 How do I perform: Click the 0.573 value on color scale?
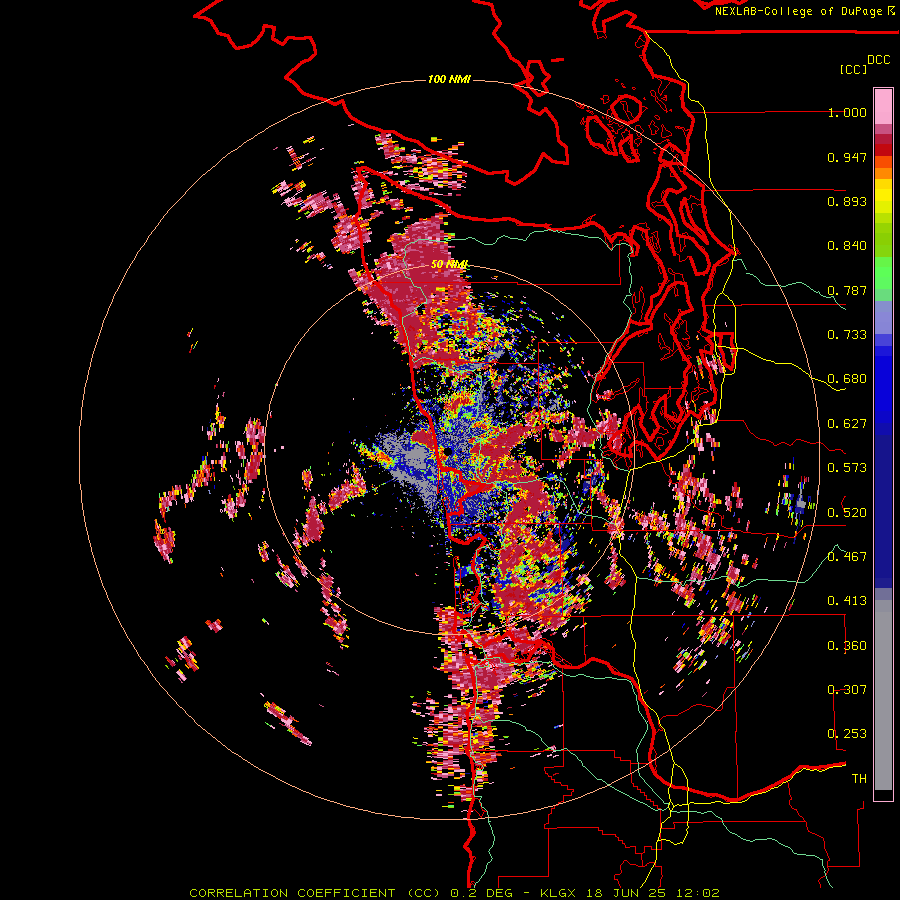[x=847, y=468]
